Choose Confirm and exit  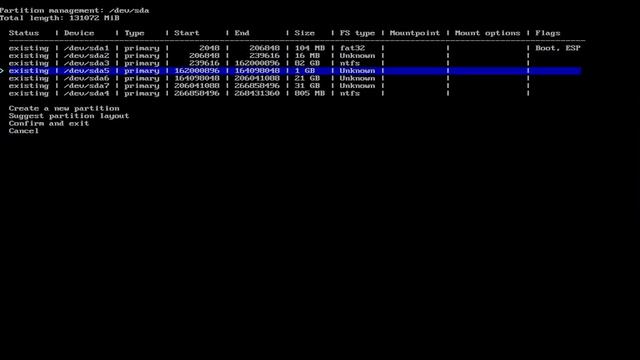(x=49, y=123)
